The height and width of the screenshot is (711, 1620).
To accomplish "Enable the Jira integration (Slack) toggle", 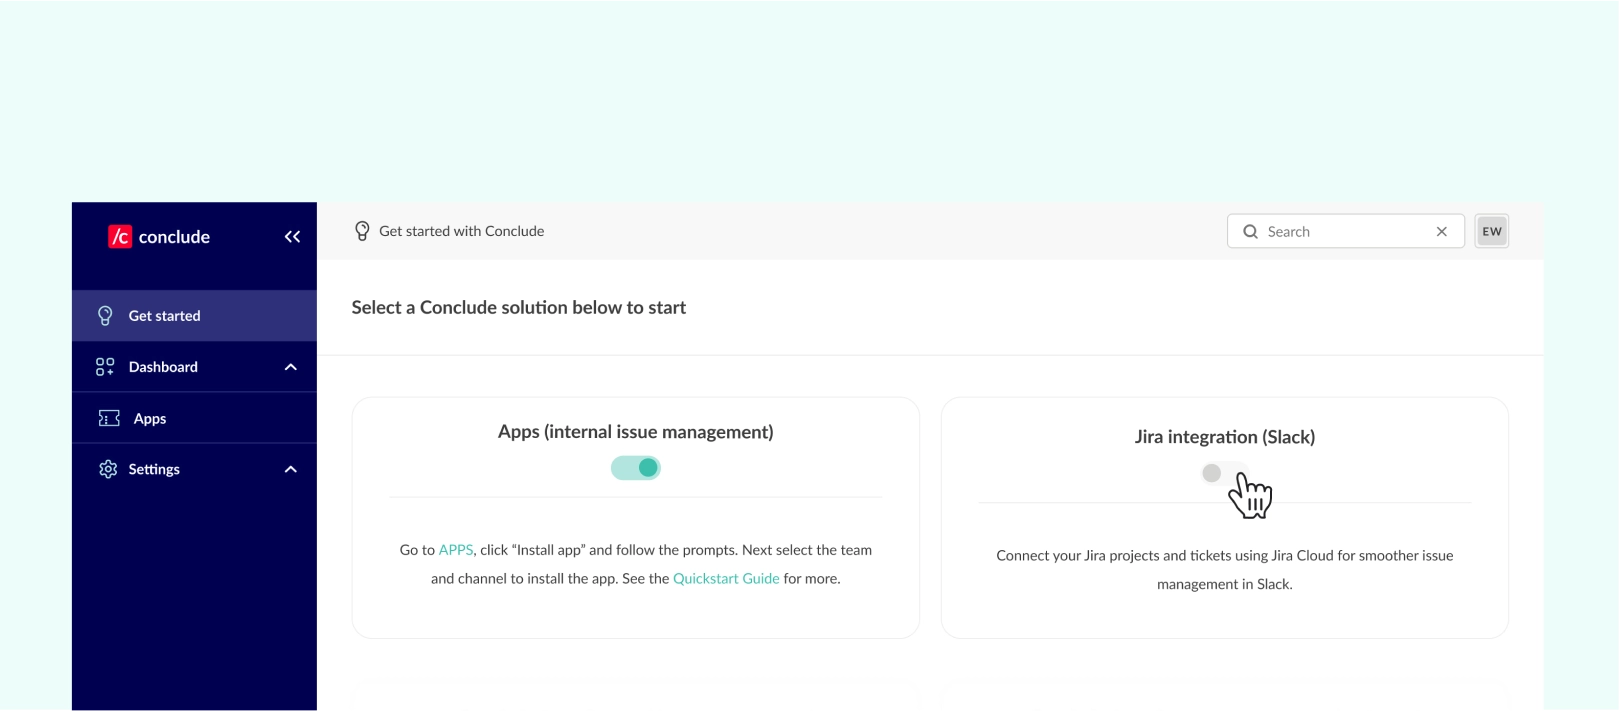I will click(x=1224, y=473).
